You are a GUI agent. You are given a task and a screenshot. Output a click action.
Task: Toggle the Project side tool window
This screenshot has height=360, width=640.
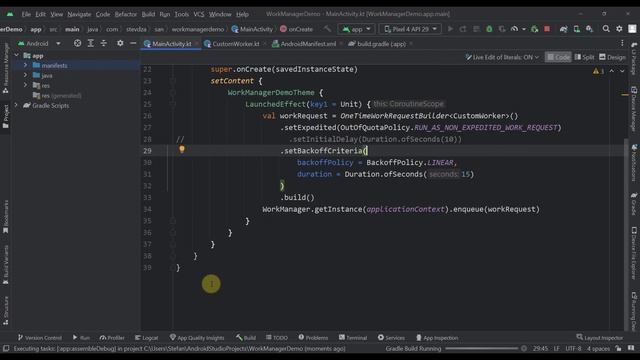[x=6, y=116]
